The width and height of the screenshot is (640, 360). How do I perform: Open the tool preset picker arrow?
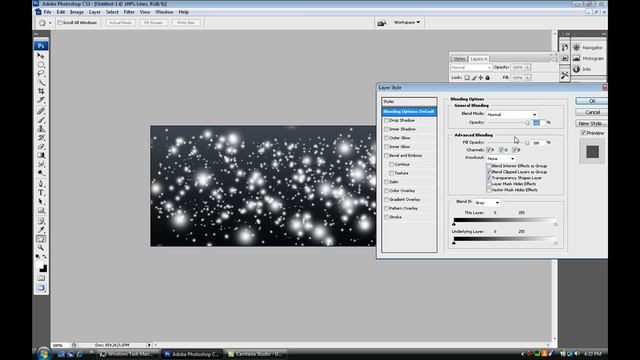50,23
